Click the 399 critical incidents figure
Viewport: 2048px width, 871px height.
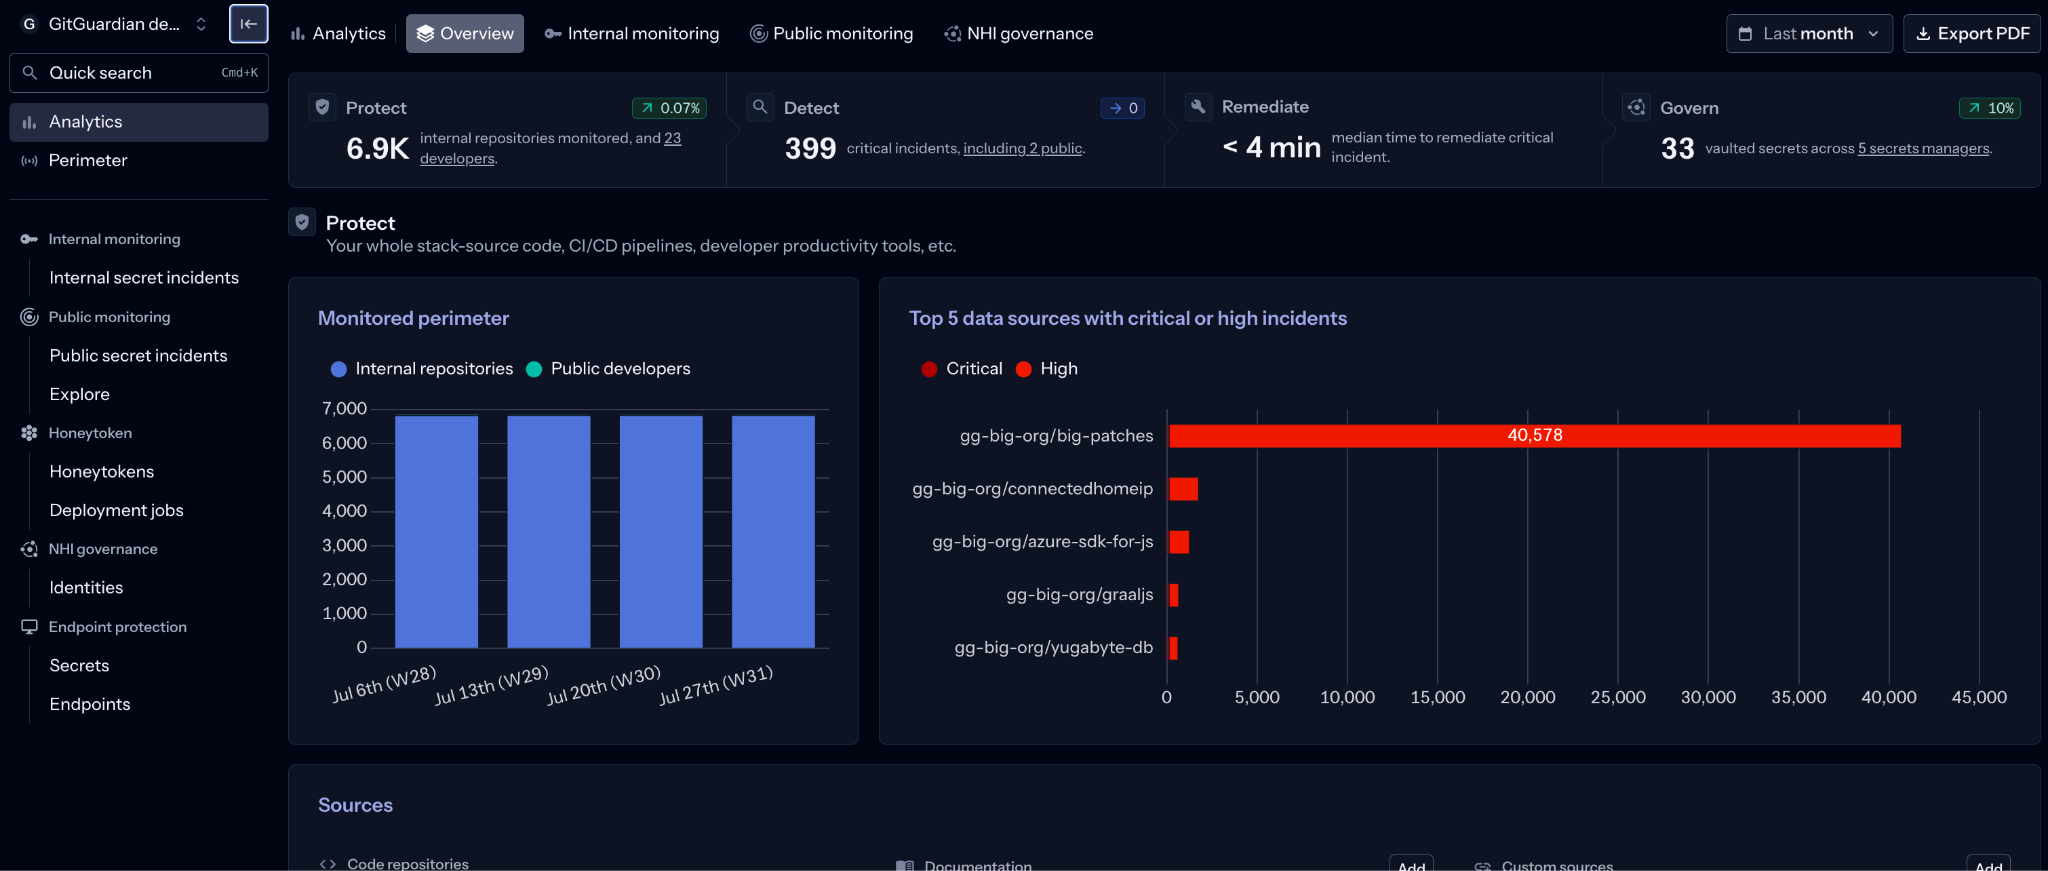point(810,149)
